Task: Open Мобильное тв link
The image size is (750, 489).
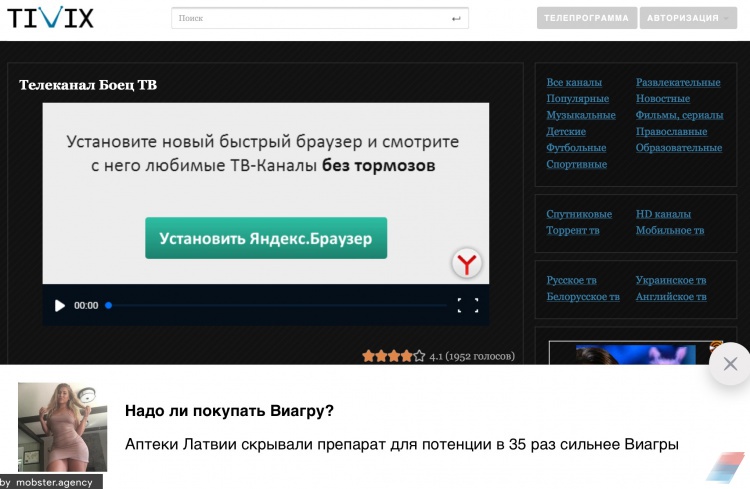Action: coord(670,230)
